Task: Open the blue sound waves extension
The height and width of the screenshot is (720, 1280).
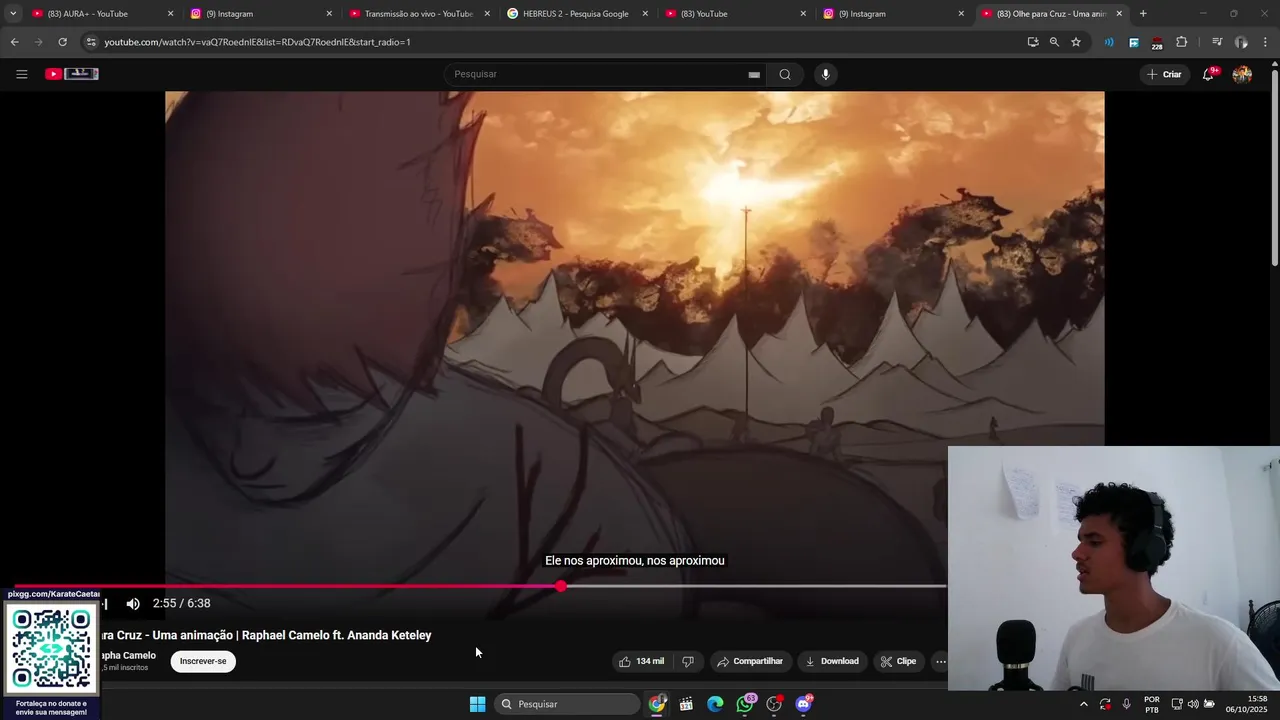Action: pyautogui.click(x=1109, y=42)
